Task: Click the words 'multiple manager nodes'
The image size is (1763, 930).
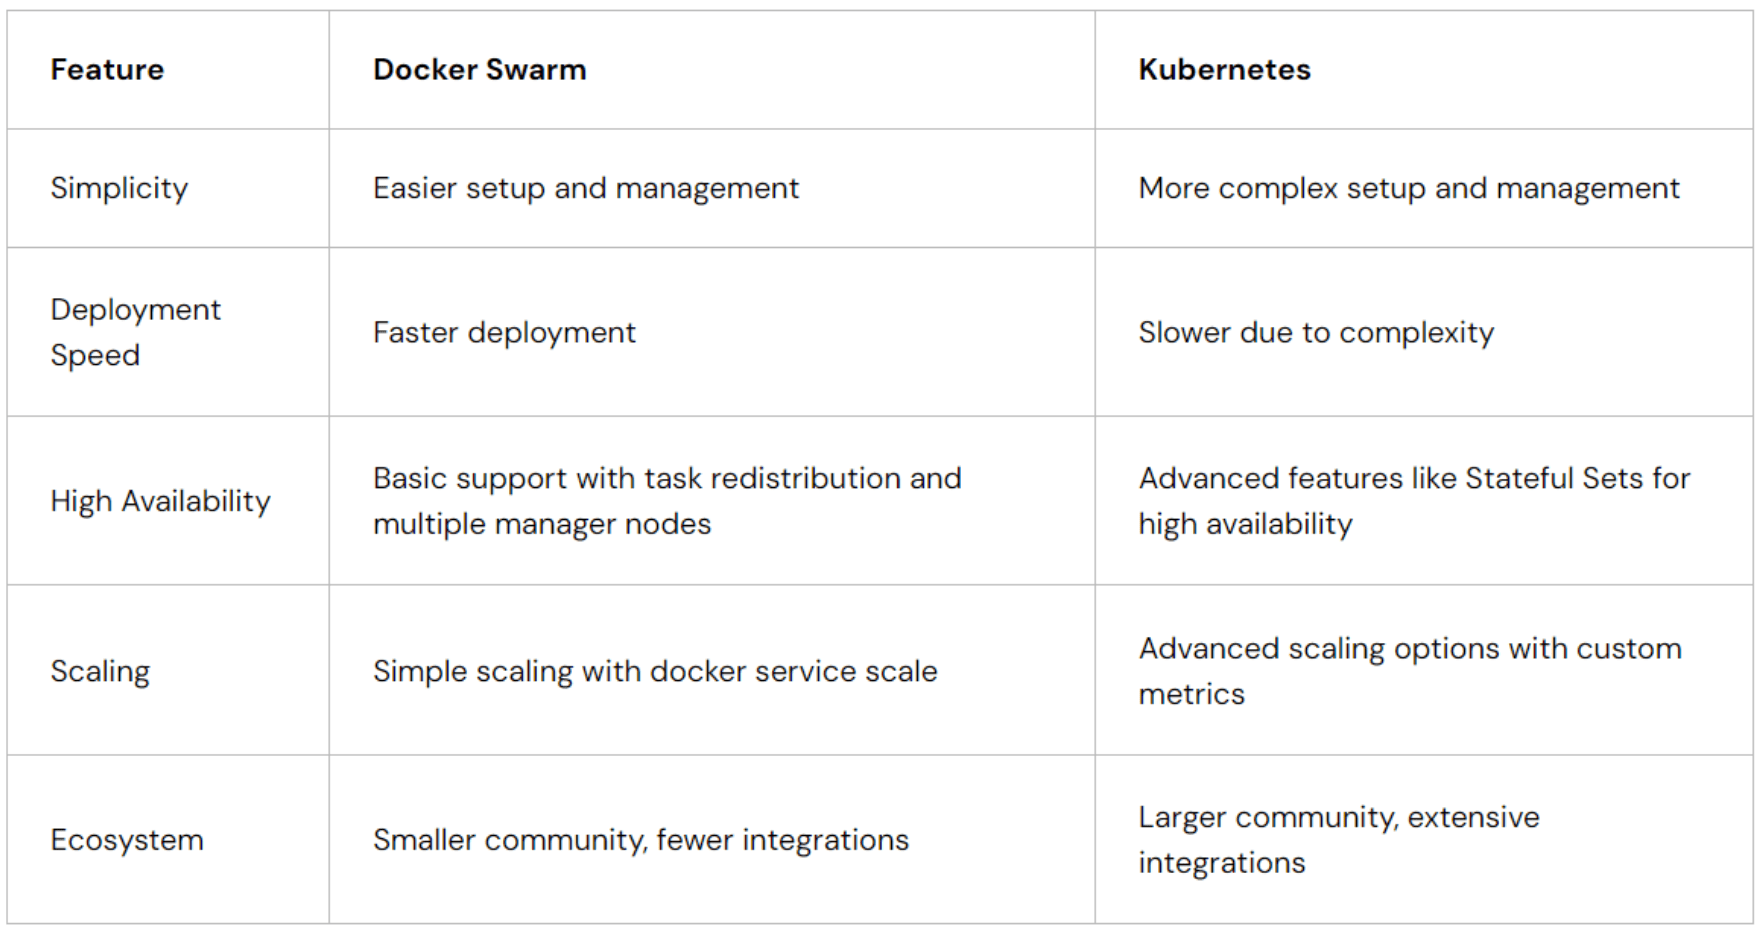Action: [542, 524]
